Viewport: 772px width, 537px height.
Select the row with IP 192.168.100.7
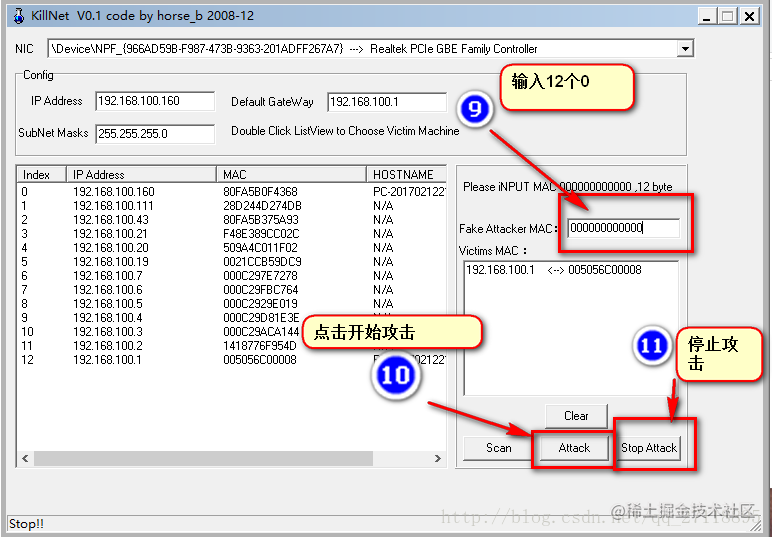point(231,276)
